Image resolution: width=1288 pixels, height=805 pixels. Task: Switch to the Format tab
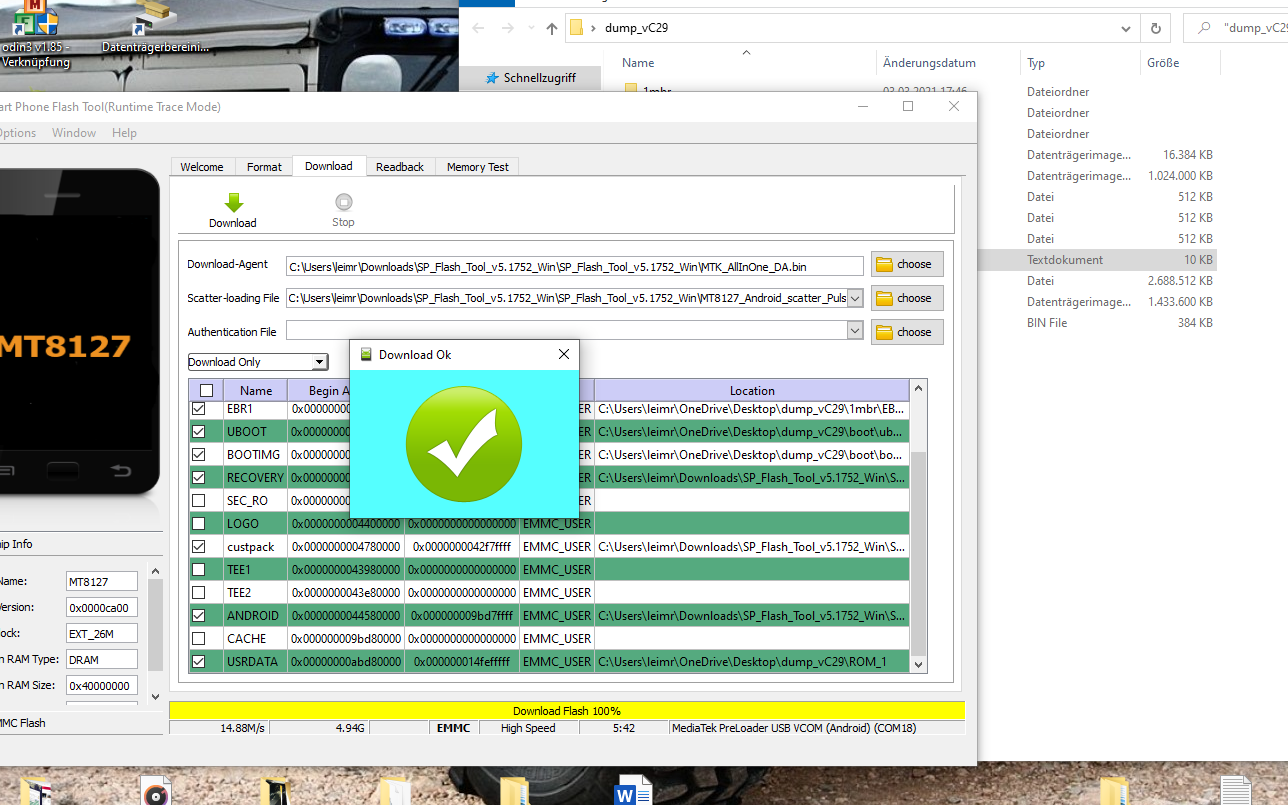264,167
